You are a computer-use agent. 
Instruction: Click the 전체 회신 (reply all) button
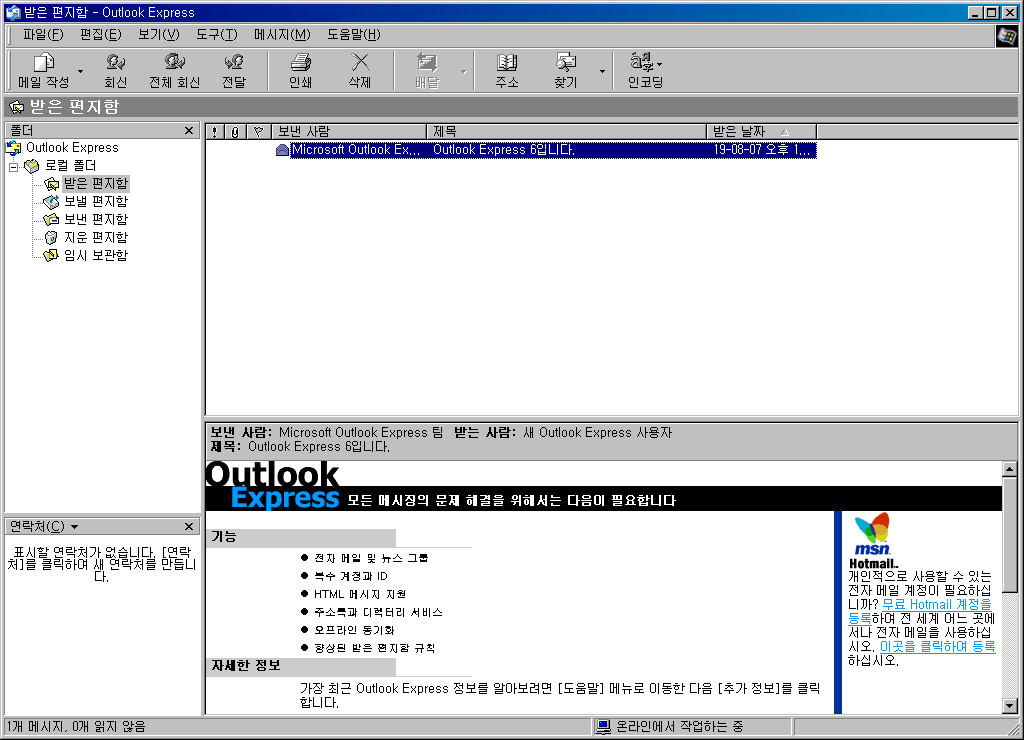[x=174, y=70]
